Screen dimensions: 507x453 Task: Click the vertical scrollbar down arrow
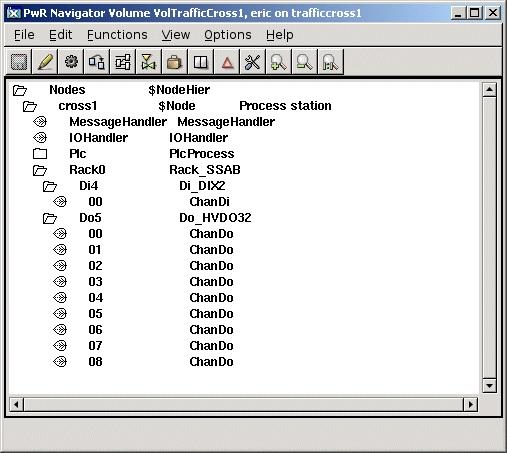tap(489, 386)
